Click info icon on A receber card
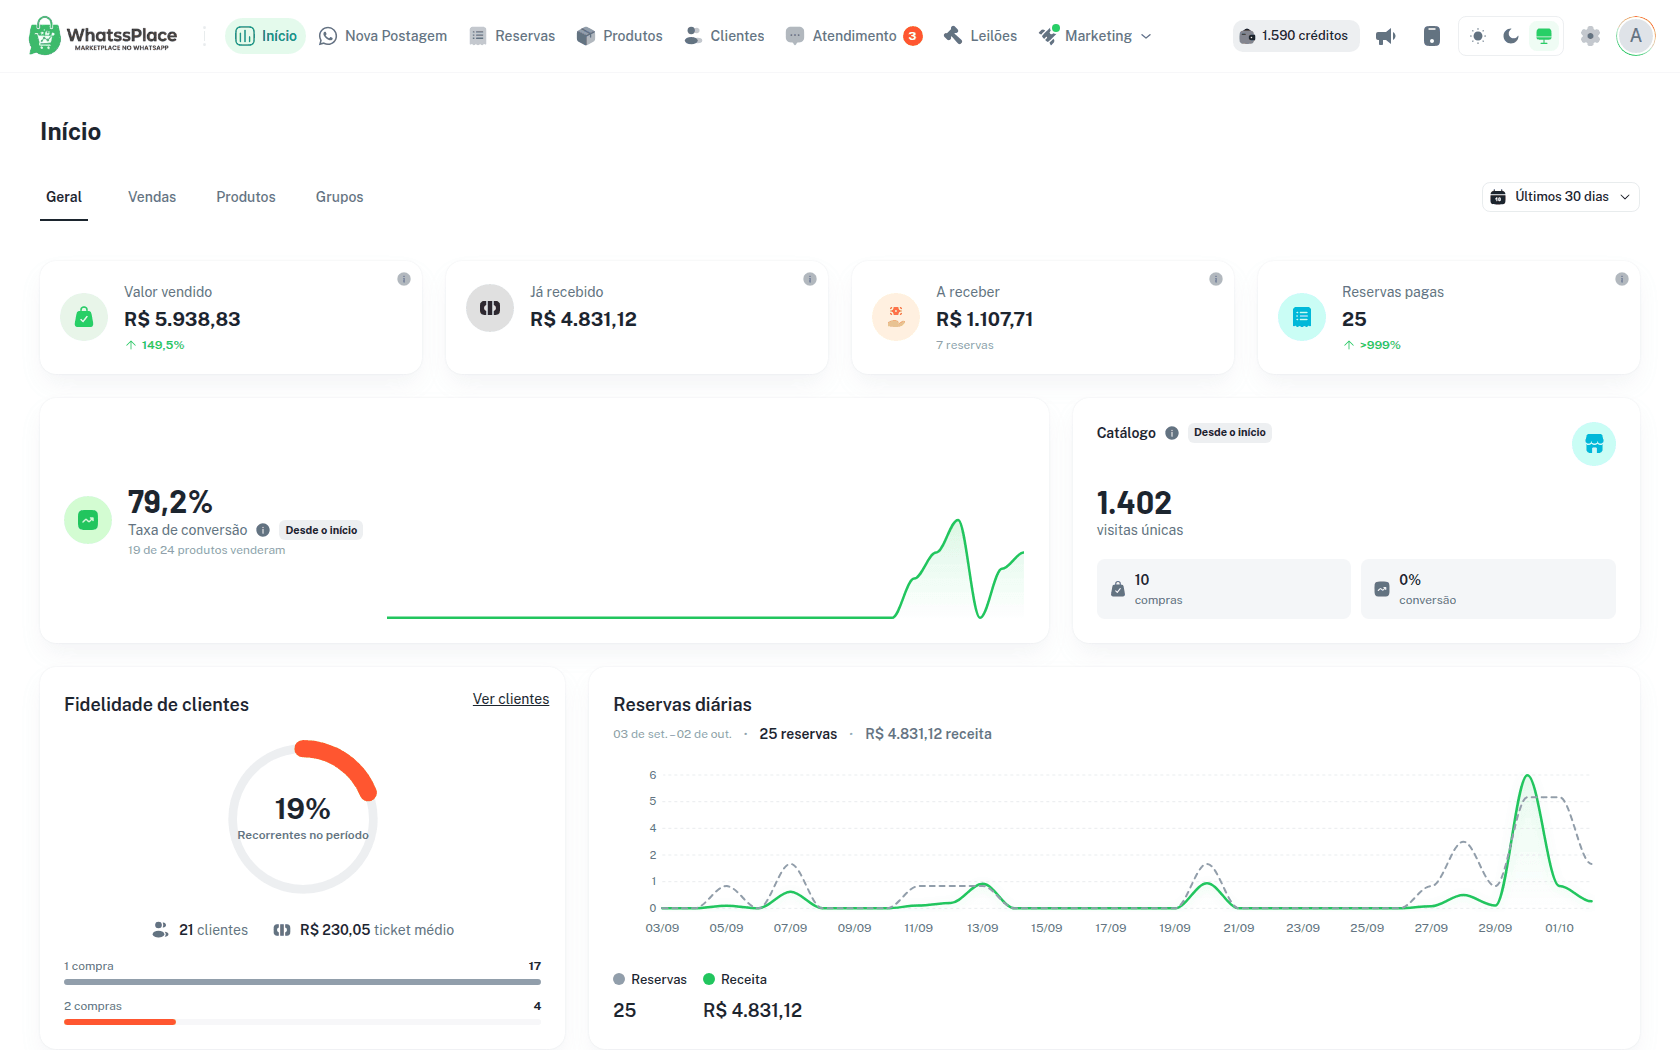The width and height of the screenshot is (1680, 1050). coord(1216,279)
